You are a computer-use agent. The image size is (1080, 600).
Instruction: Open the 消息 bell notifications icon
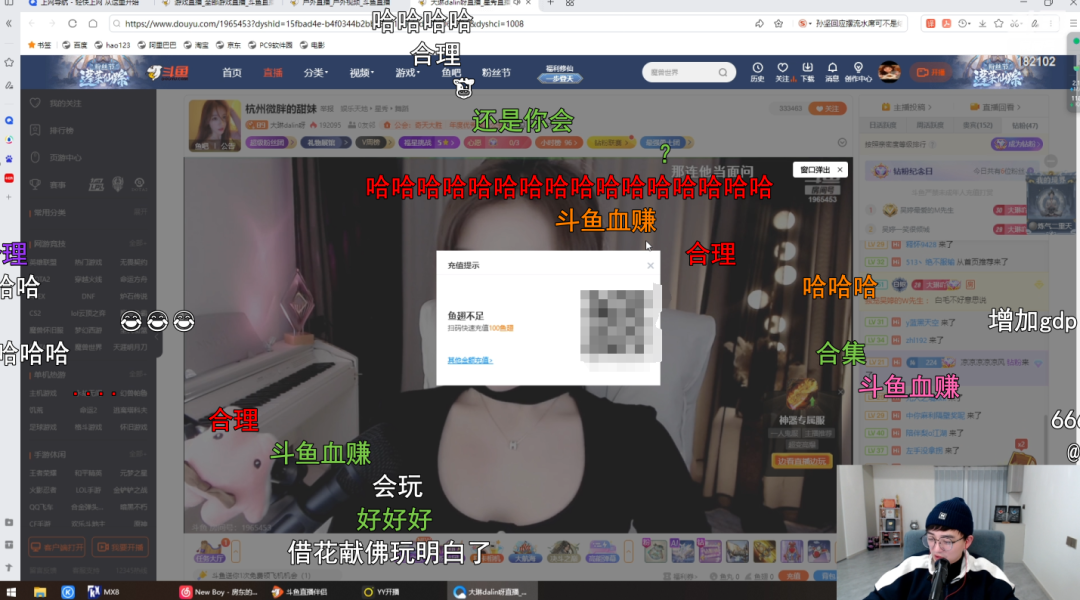click(832, 72)
